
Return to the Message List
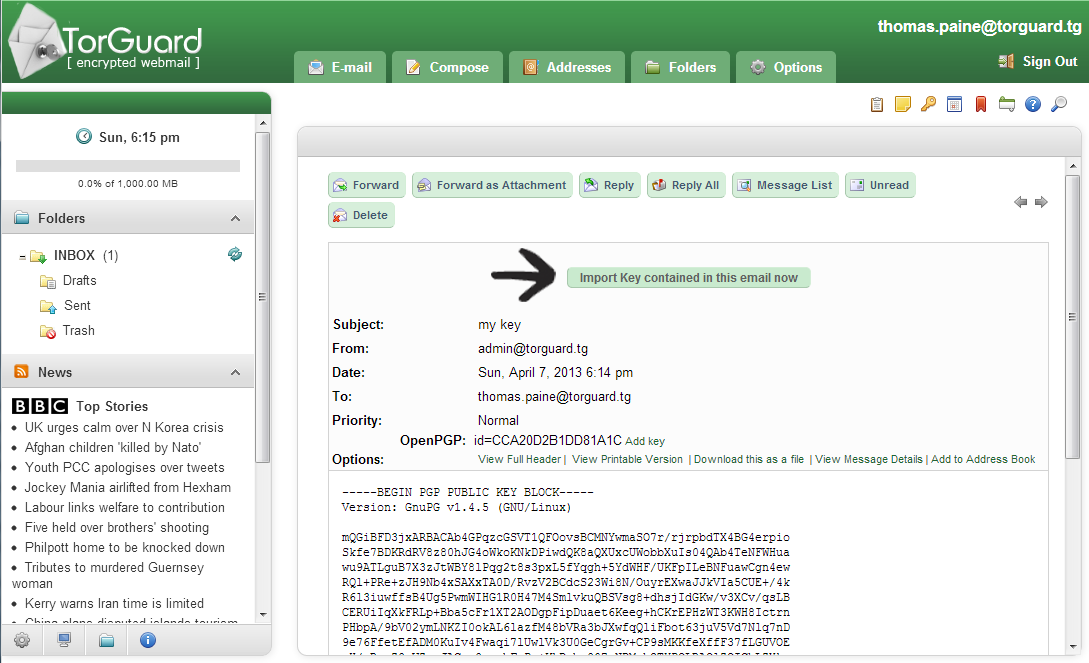point(785,185)
